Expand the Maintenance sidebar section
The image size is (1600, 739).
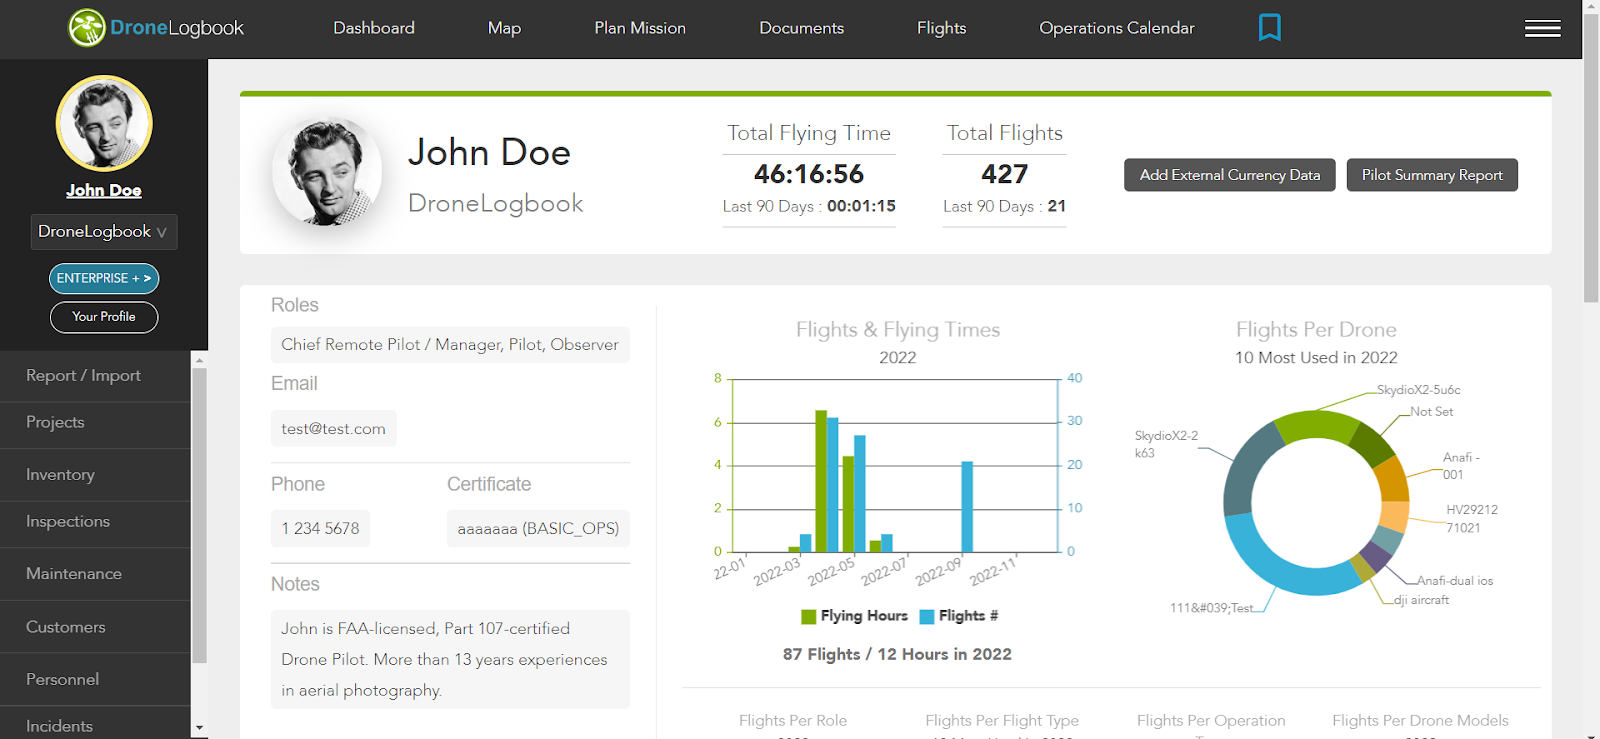click(95, 574)
